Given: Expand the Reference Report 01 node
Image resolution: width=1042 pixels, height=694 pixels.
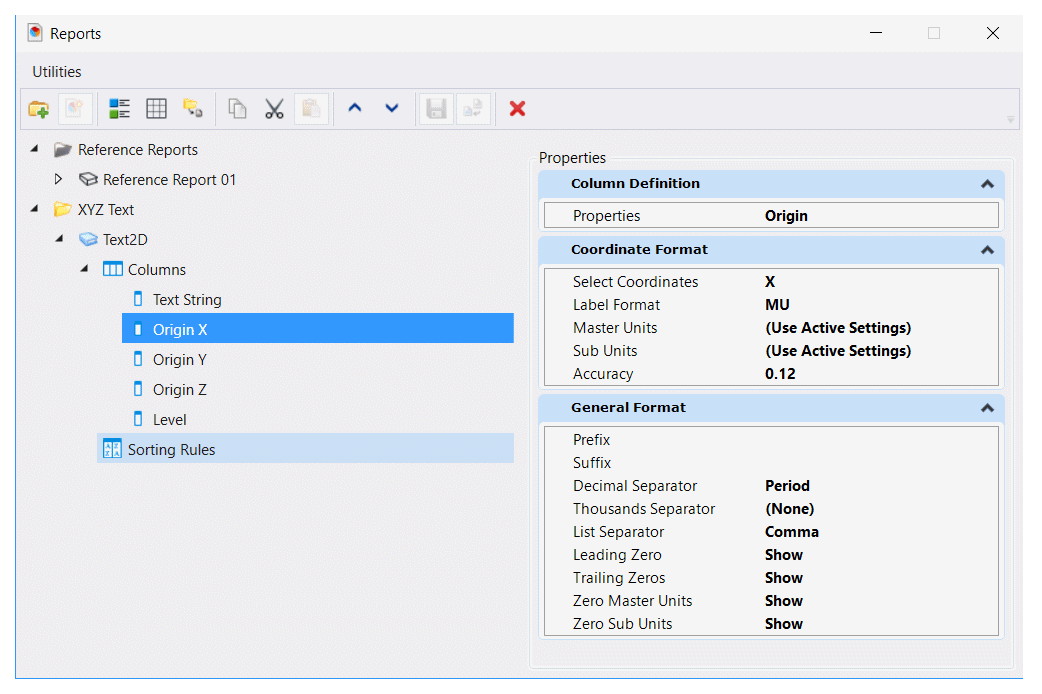Looking at the screenshot, I should point(58,179).
